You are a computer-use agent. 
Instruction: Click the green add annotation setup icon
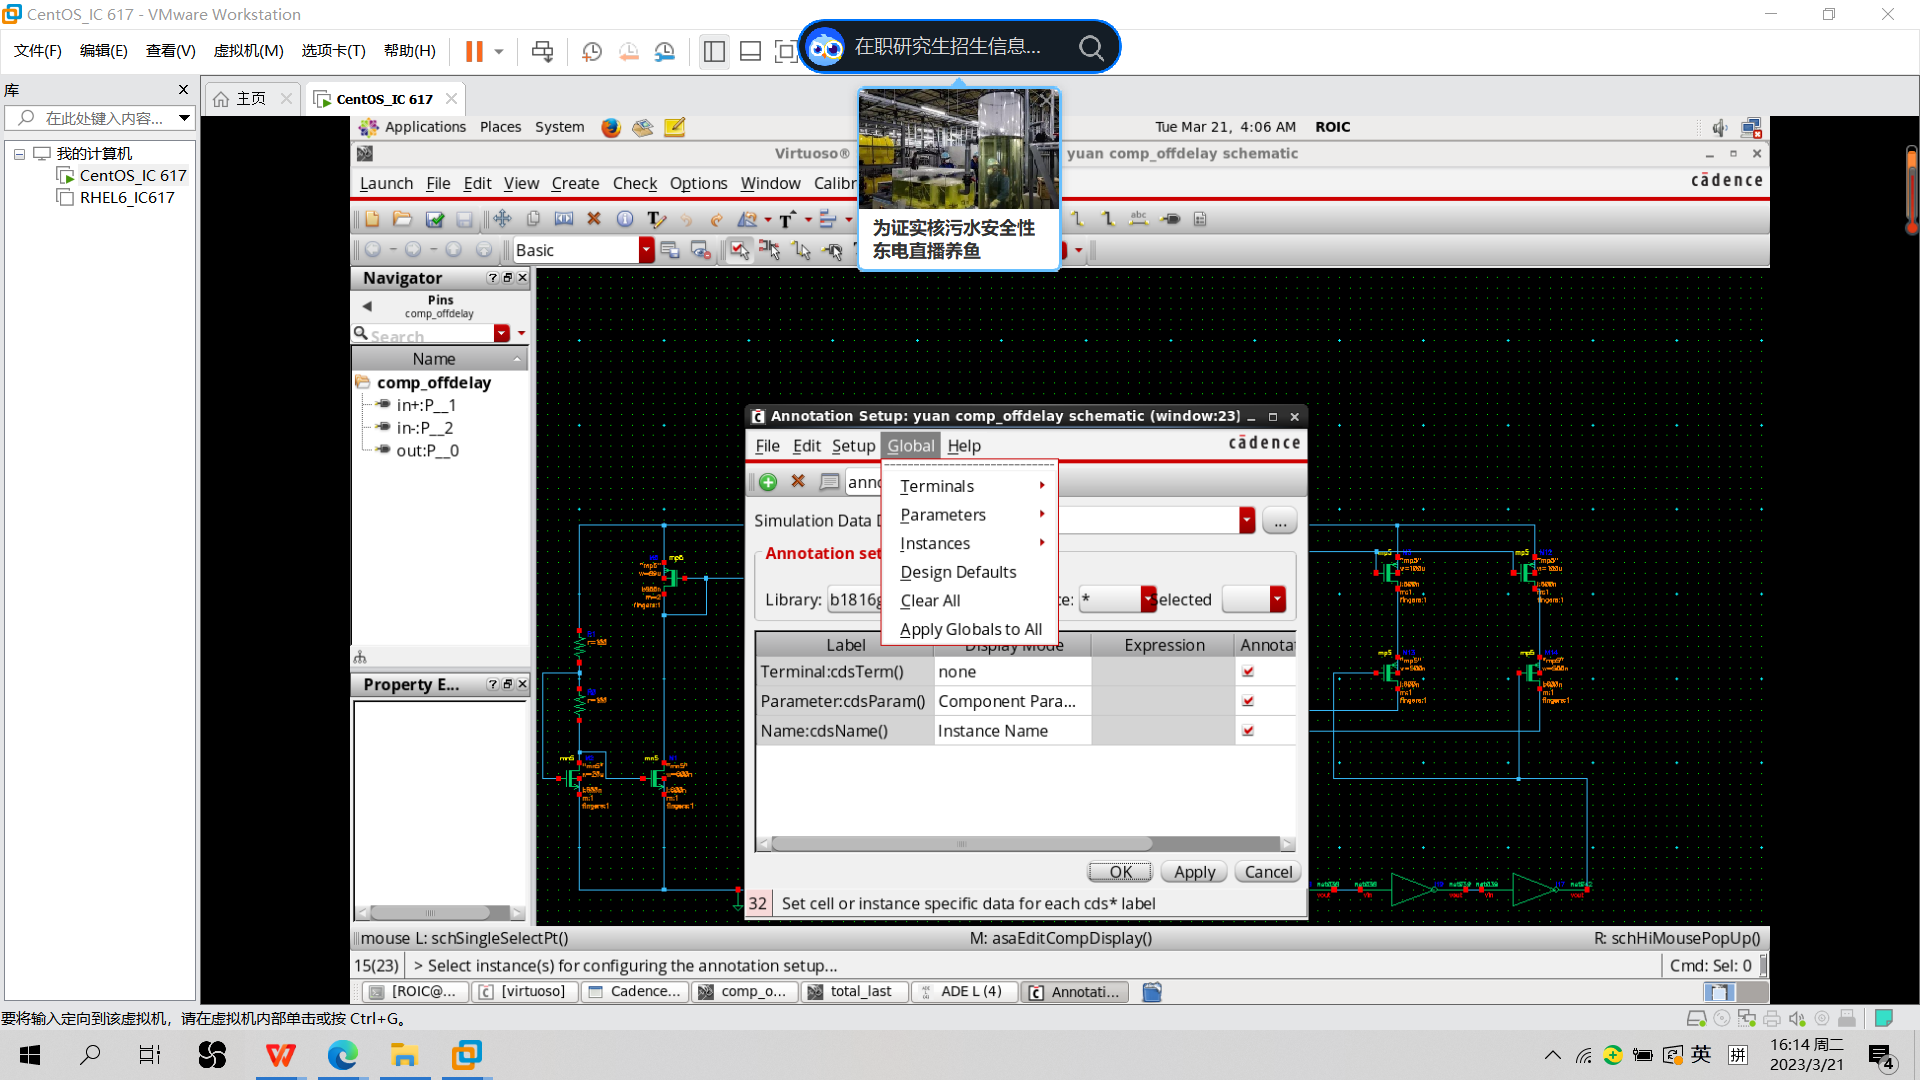coord(768,482)
